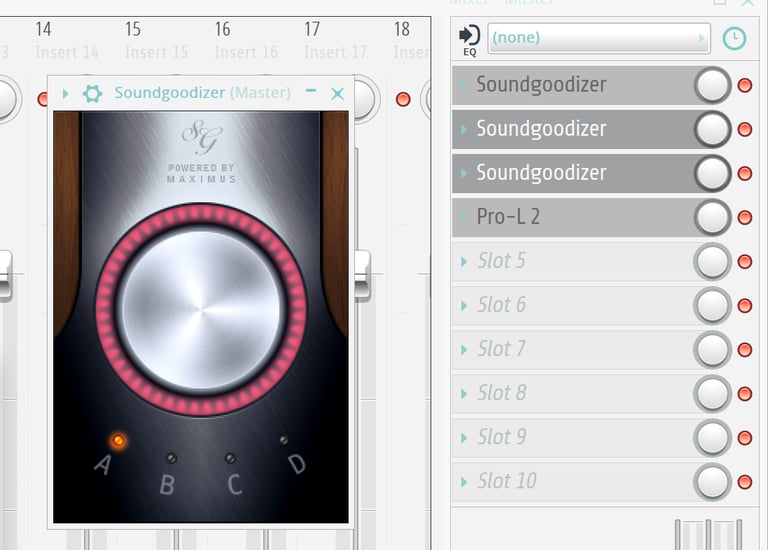Open the Soundgoodizer plugin options gear

coord(92,93)
